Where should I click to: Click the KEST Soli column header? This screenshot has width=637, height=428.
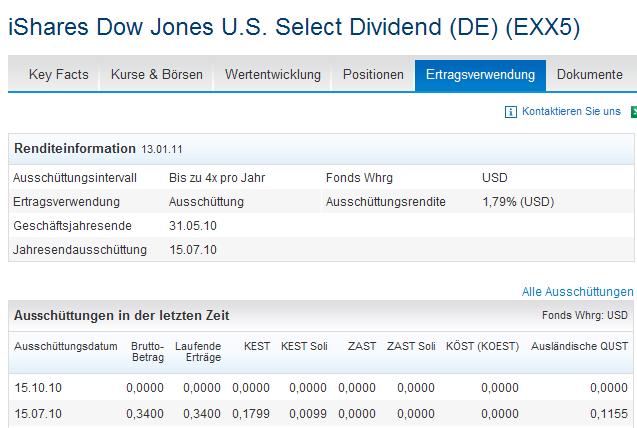click(x=304, y=346)
